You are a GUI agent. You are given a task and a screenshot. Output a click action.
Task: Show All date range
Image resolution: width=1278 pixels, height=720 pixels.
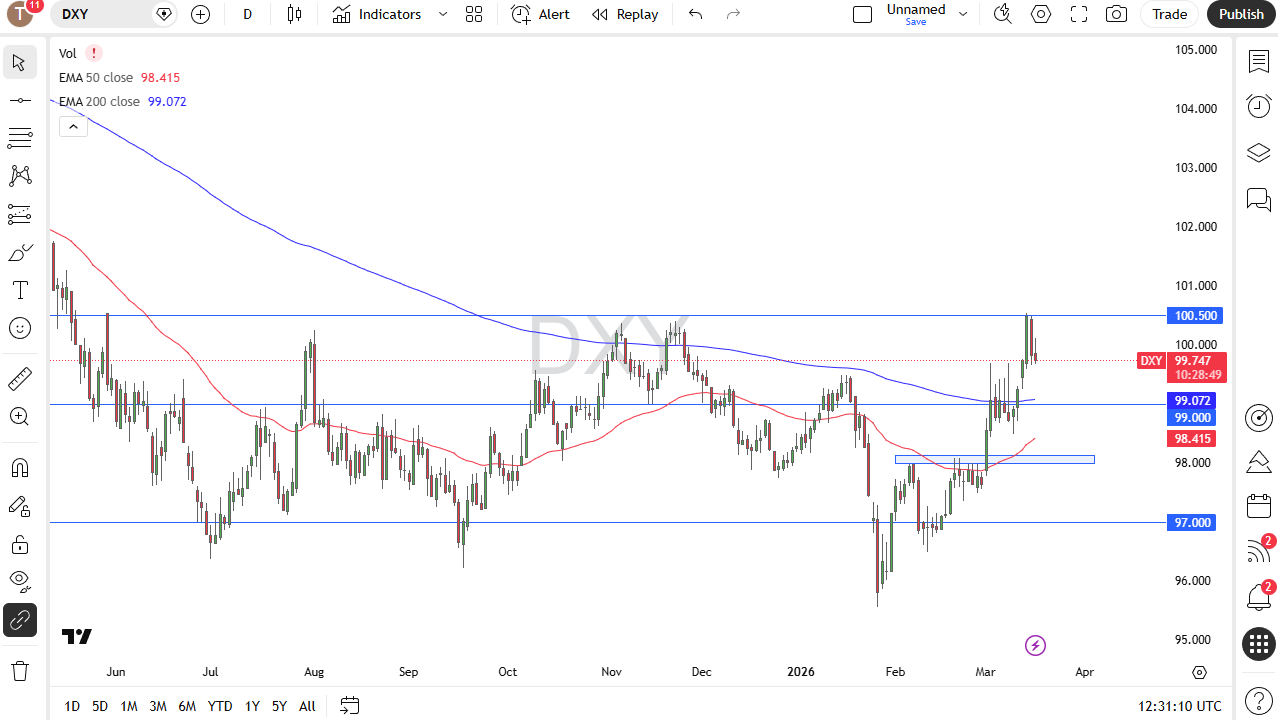[307, 706]
